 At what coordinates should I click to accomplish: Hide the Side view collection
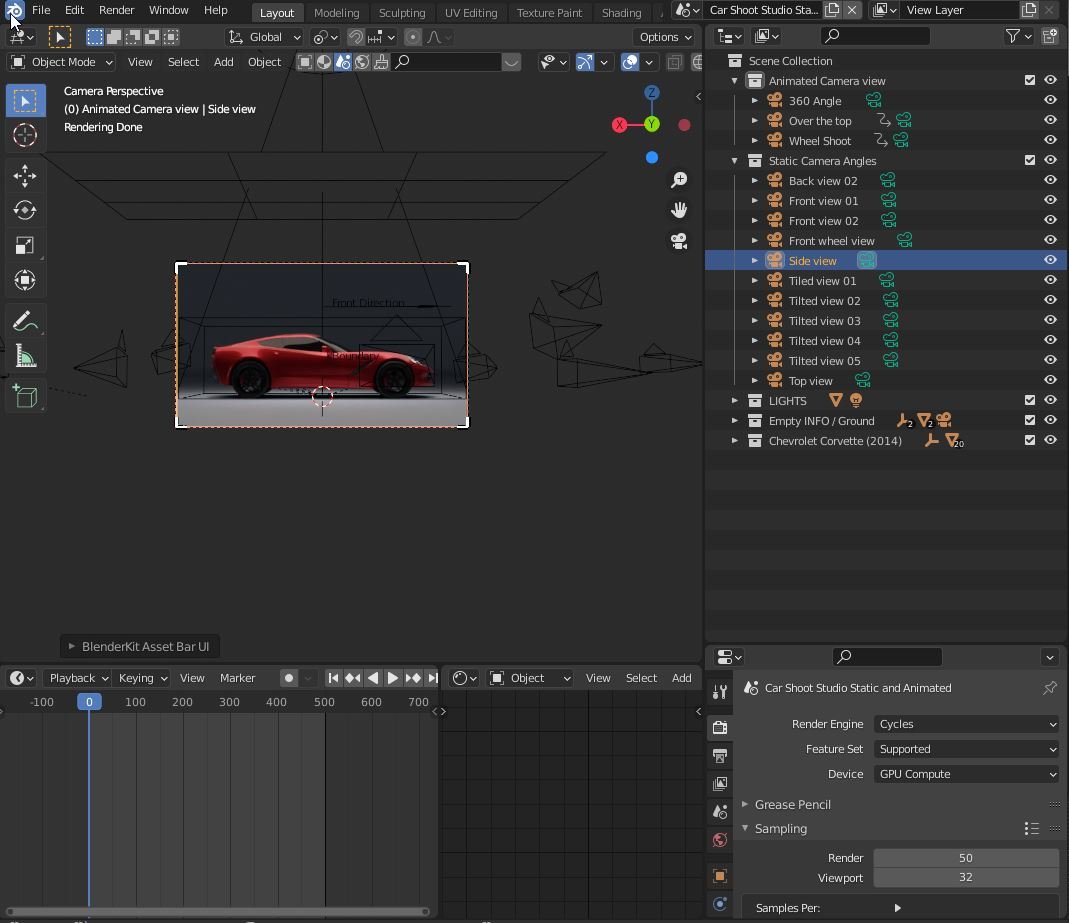1050,260
